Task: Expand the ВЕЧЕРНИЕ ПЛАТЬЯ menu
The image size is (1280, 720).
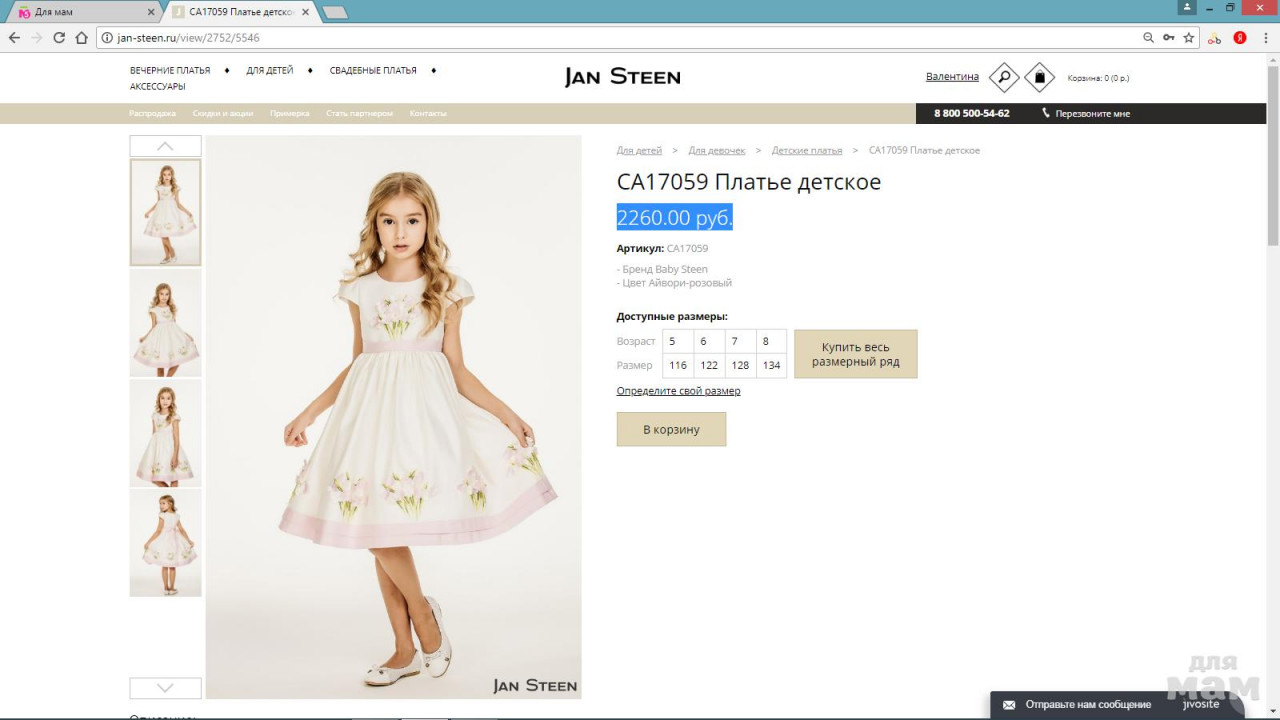Action: click(x=170, y=71)
